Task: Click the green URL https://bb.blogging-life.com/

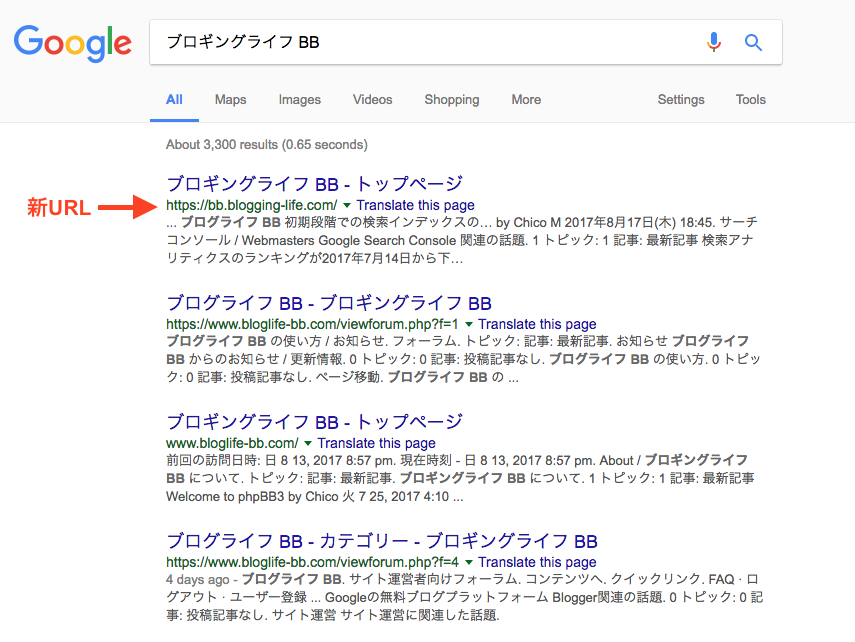Action: (251, 206)
